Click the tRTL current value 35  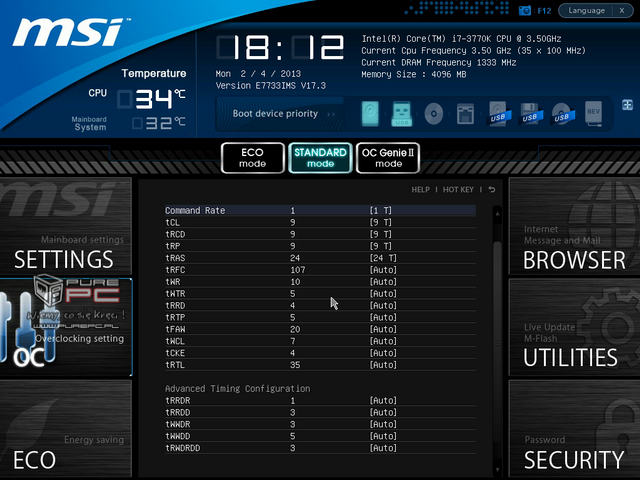click(x=295, y=364)
